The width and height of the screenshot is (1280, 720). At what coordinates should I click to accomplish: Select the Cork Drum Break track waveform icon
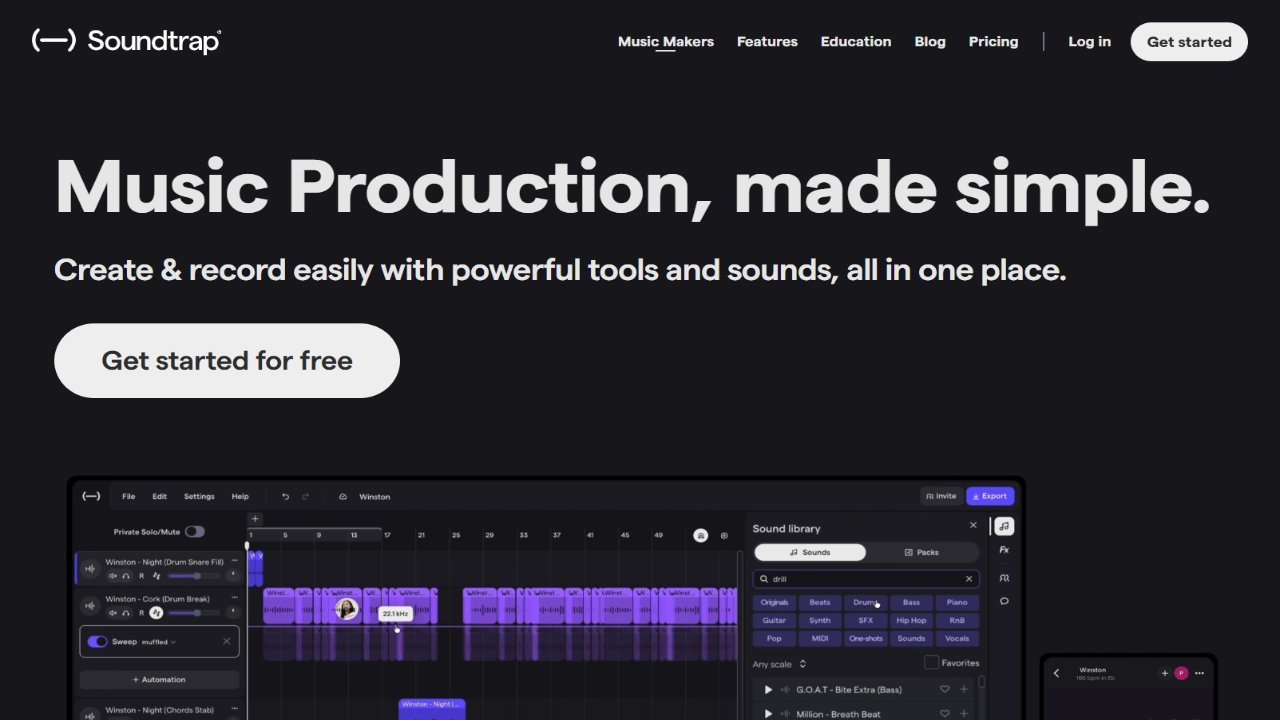pos(90,606)
